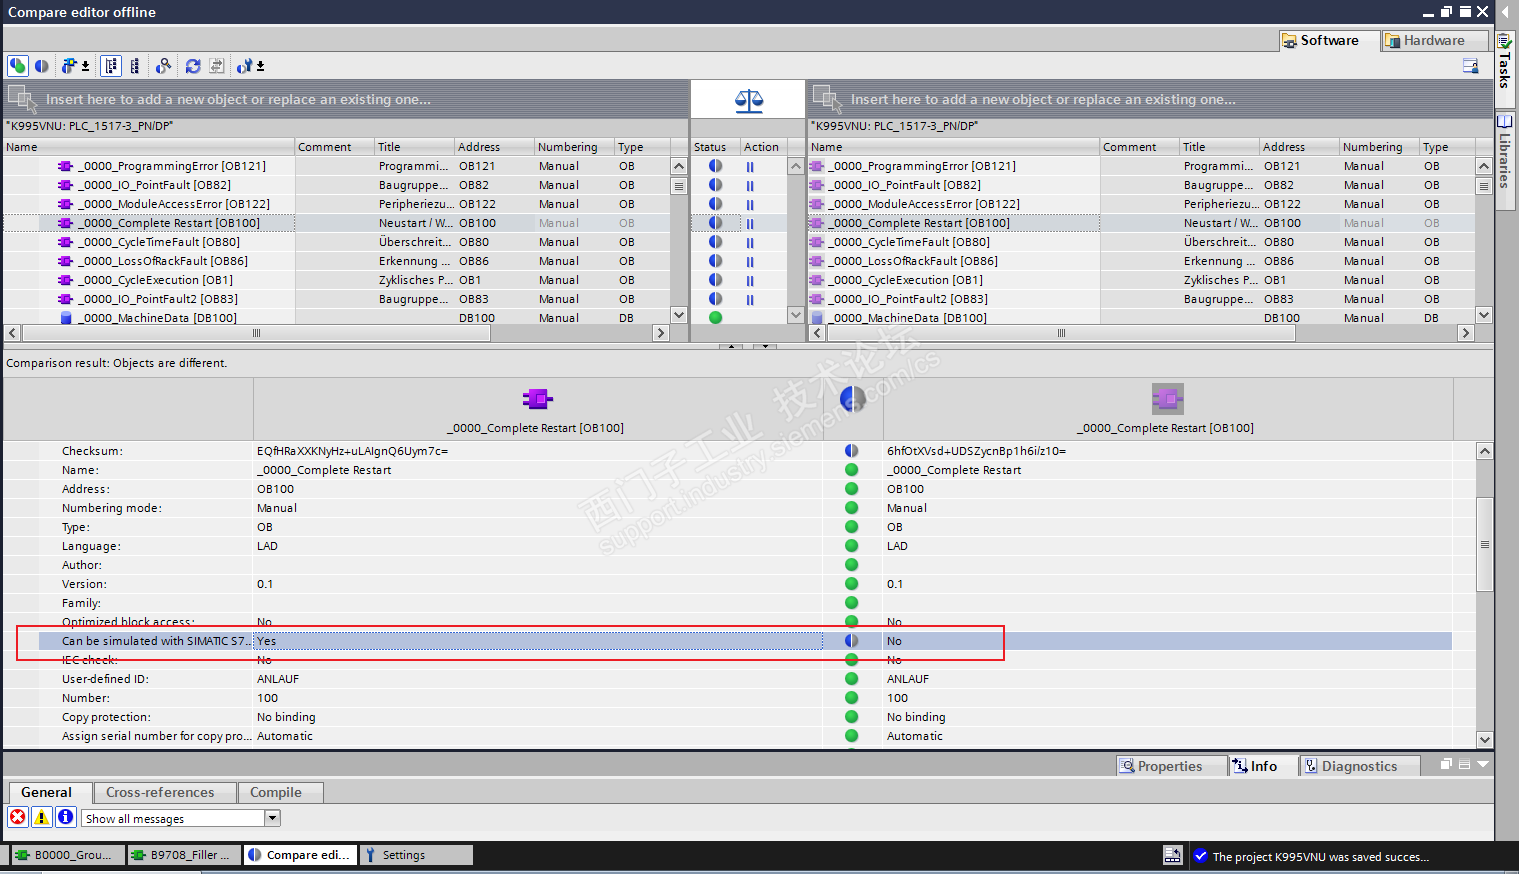Click the left pane Numbering column header
The image size is (1519, 874).
tap(574, 147)
